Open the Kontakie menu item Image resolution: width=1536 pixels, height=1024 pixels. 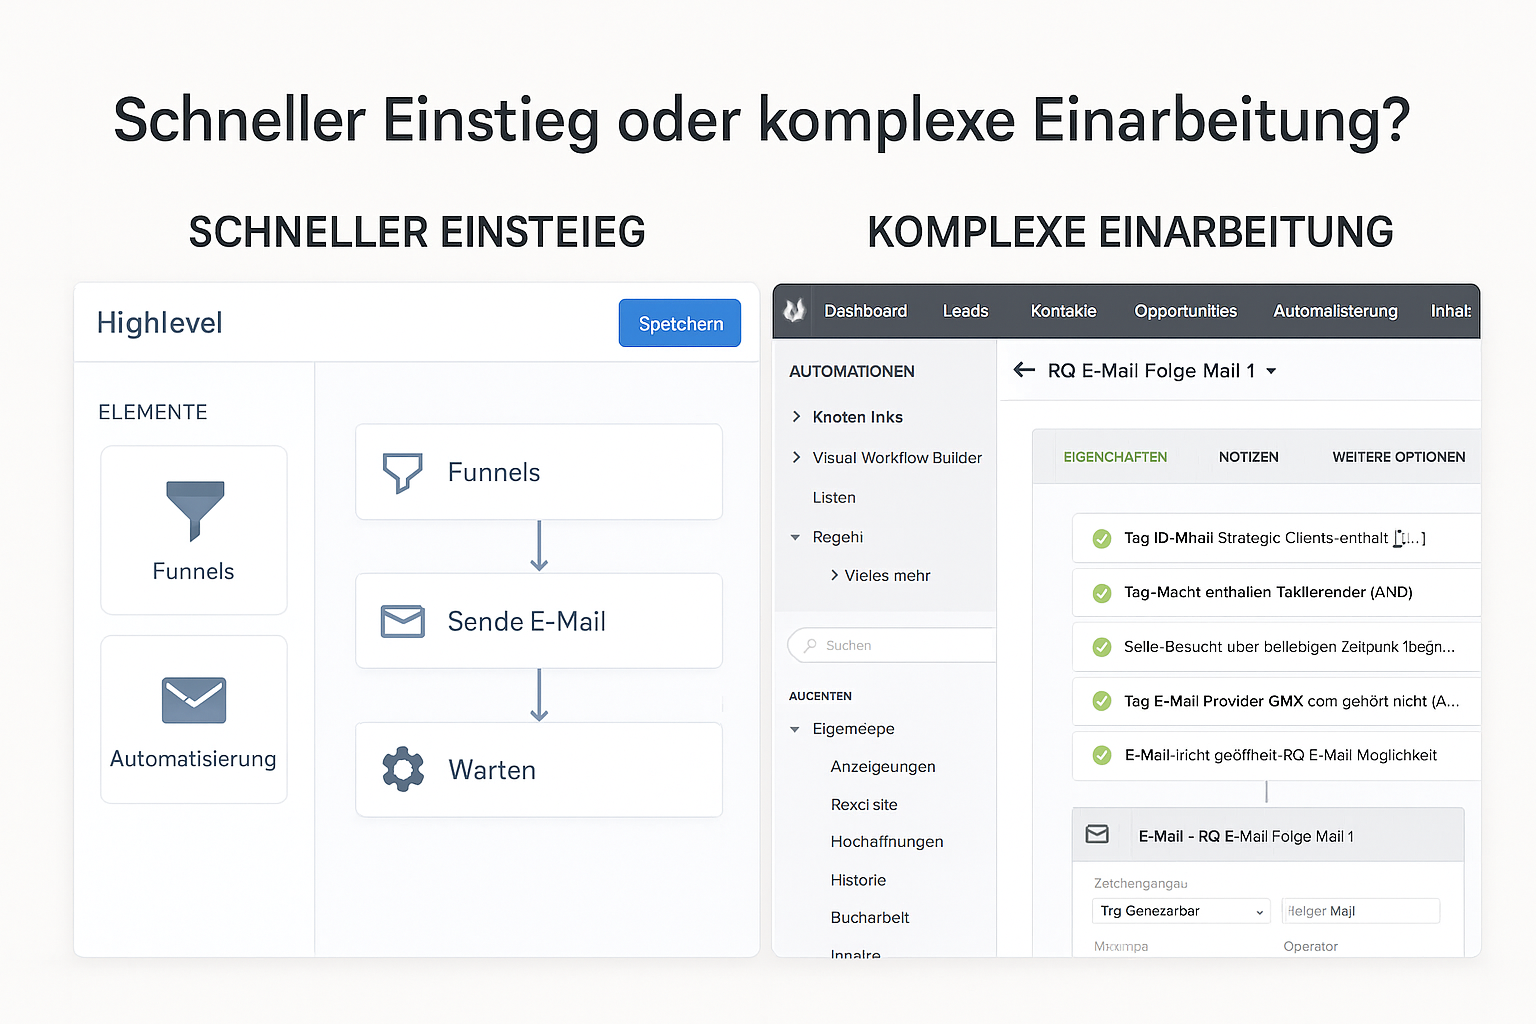[x=1063, y=311]
